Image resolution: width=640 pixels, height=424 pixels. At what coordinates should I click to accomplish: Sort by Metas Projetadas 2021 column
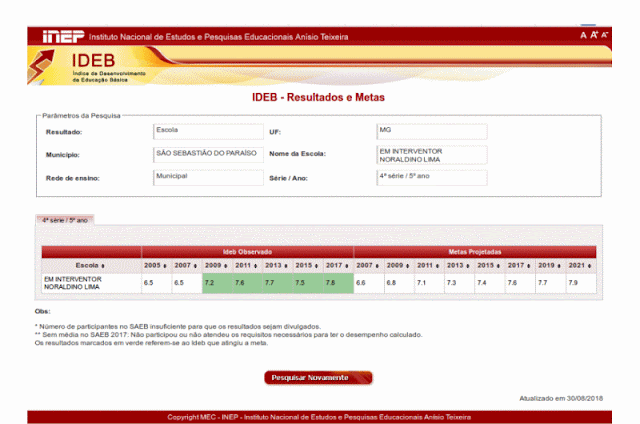(581, 265)
